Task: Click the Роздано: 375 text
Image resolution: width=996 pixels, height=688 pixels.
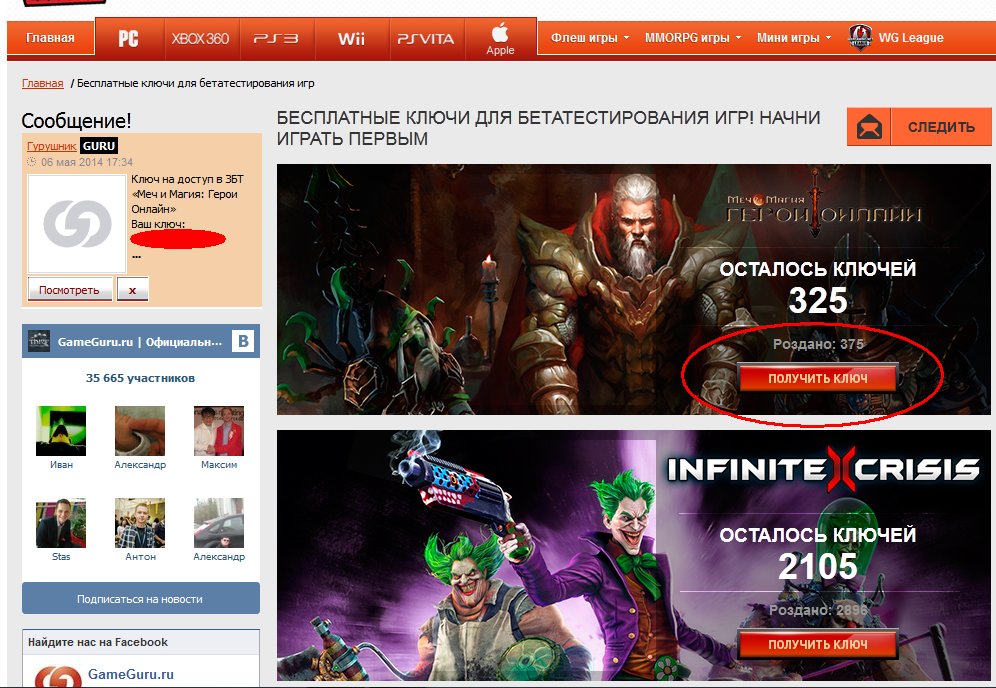Action: [x=818, y=344]
